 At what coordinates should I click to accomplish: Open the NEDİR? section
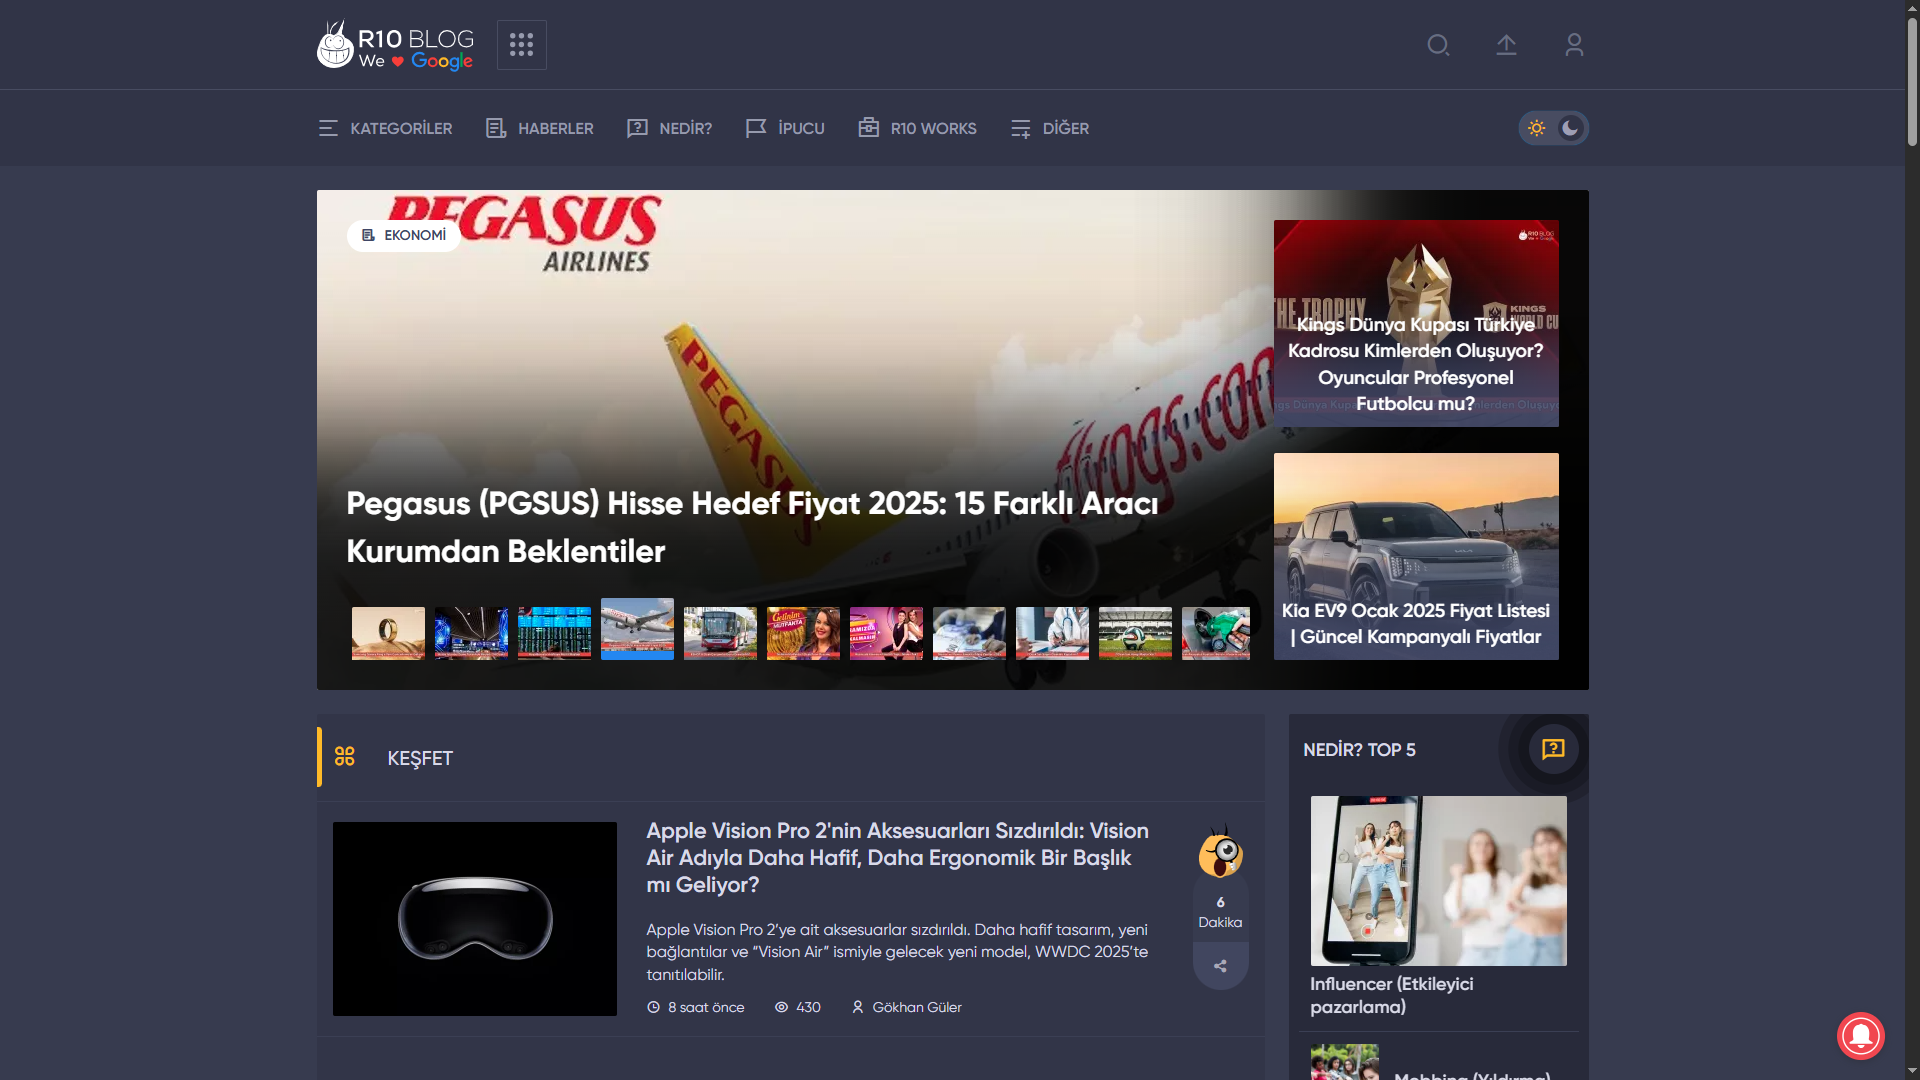click(669, 128)
